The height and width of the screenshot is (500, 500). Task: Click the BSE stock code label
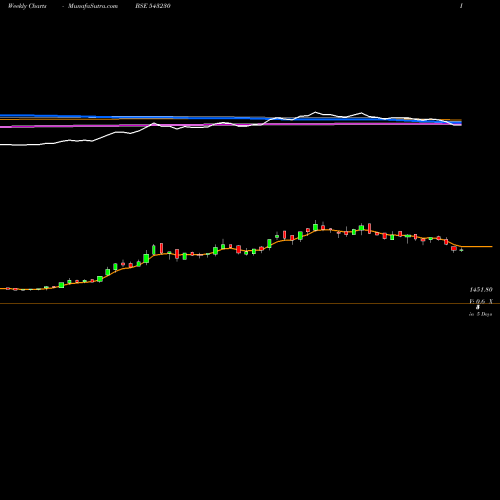pyautogui.click(x=153, y=6)
